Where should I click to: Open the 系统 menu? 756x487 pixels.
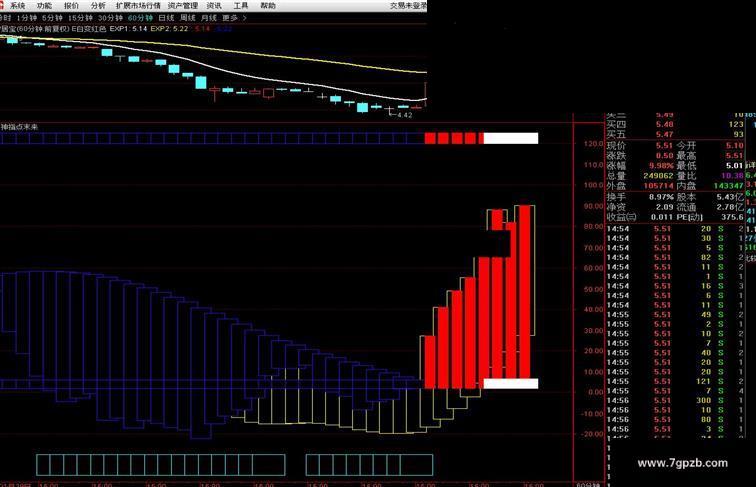[17, 6]
